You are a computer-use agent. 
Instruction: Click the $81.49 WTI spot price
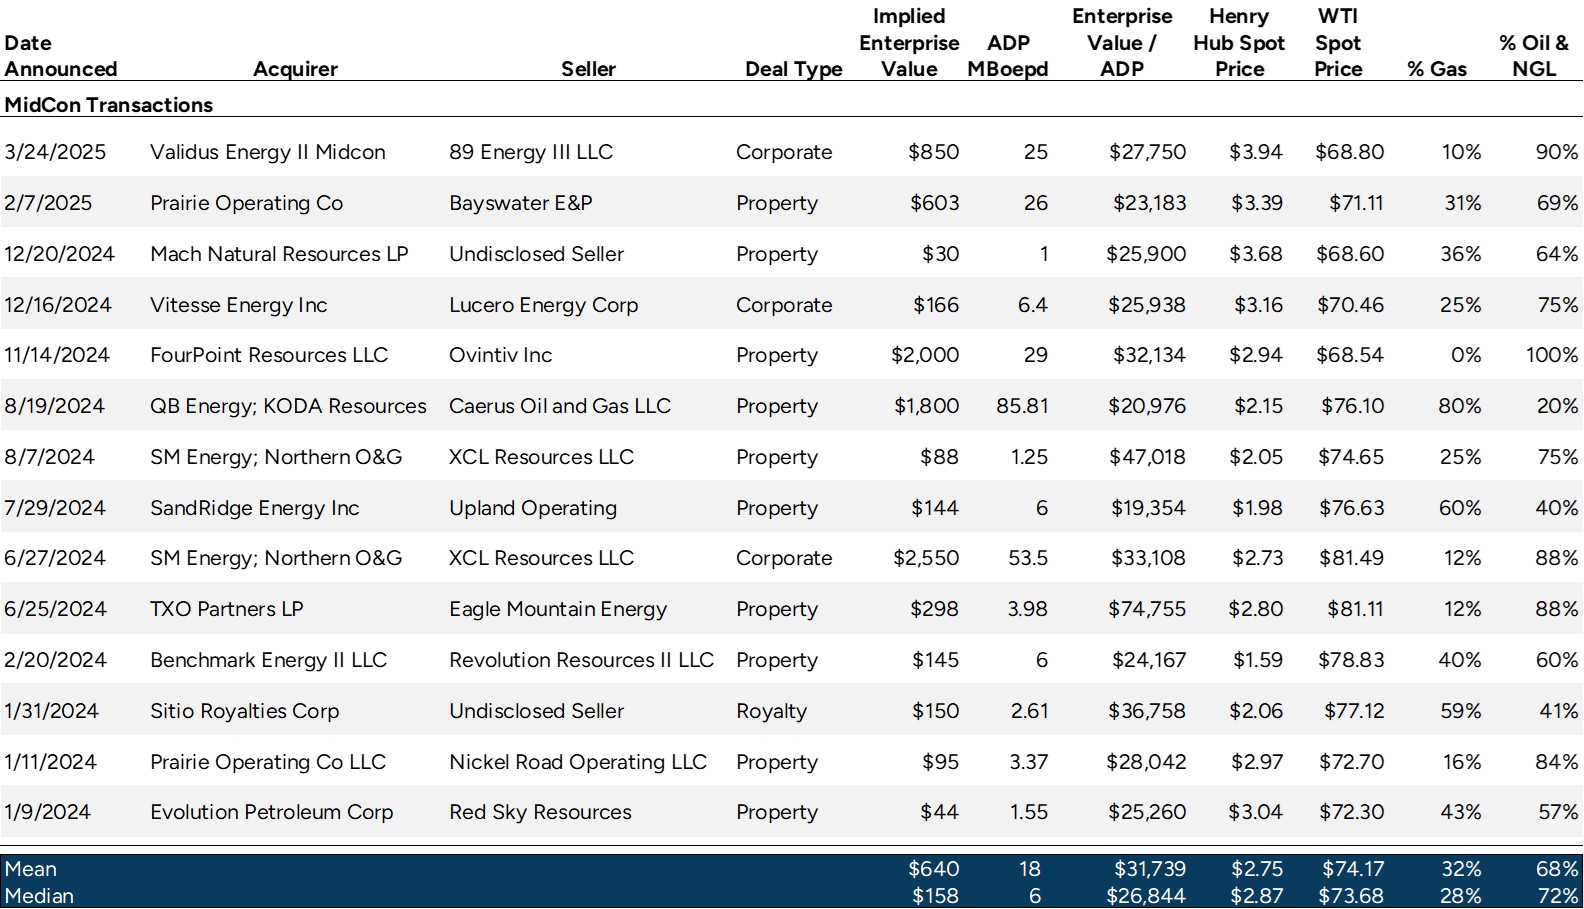point(1351,558)
